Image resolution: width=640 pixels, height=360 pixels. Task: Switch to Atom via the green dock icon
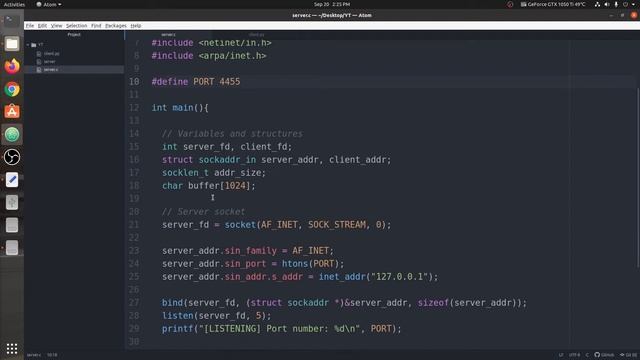(x=12, y=134)
